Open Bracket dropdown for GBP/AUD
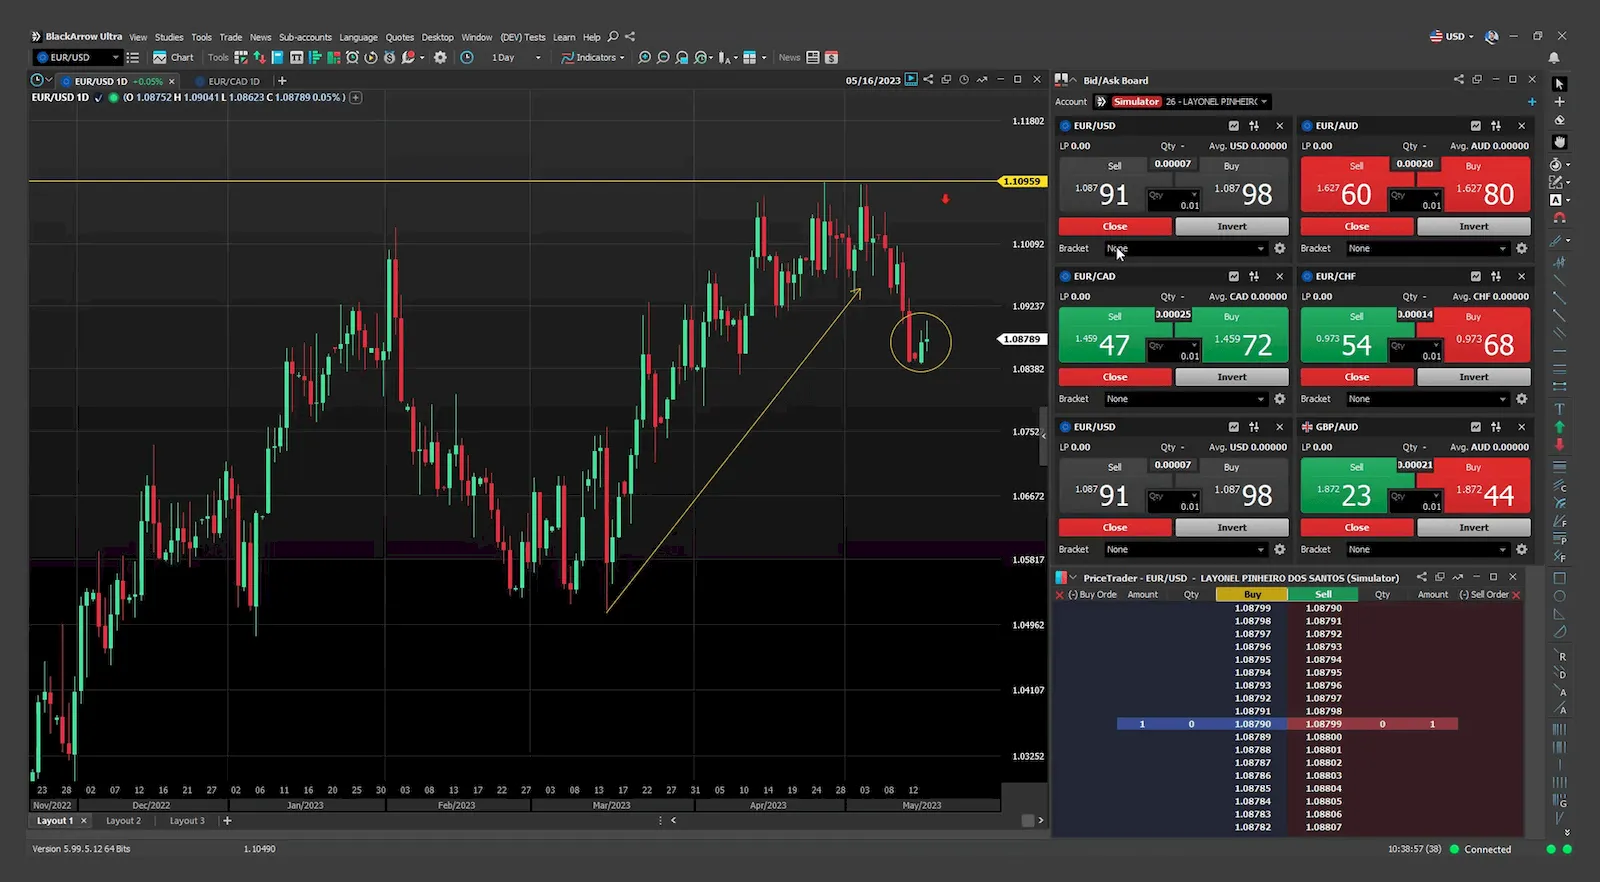 [1427, 549]
